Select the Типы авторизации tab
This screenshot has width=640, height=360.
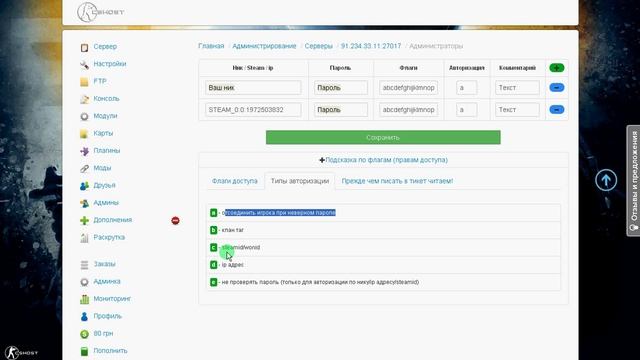[300, 181]
